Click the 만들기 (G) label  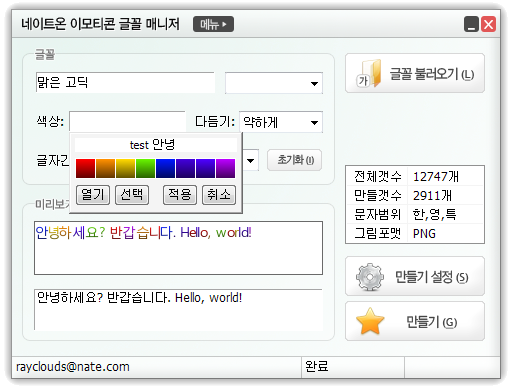(432, 322)
